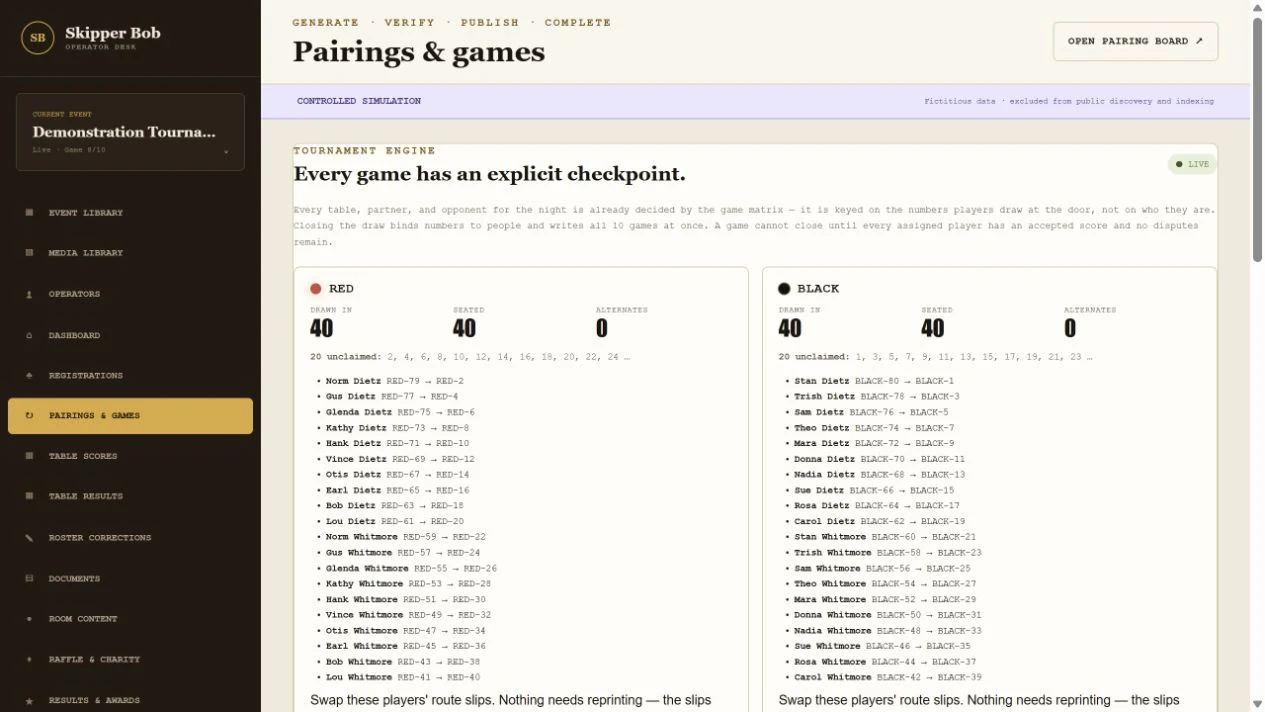Click the Table Scores sidebar icon

click(x=29, y=456)
